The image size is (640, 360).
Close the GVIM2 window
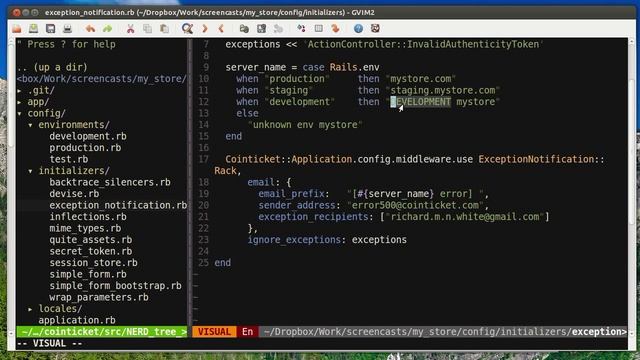(17, 13)
